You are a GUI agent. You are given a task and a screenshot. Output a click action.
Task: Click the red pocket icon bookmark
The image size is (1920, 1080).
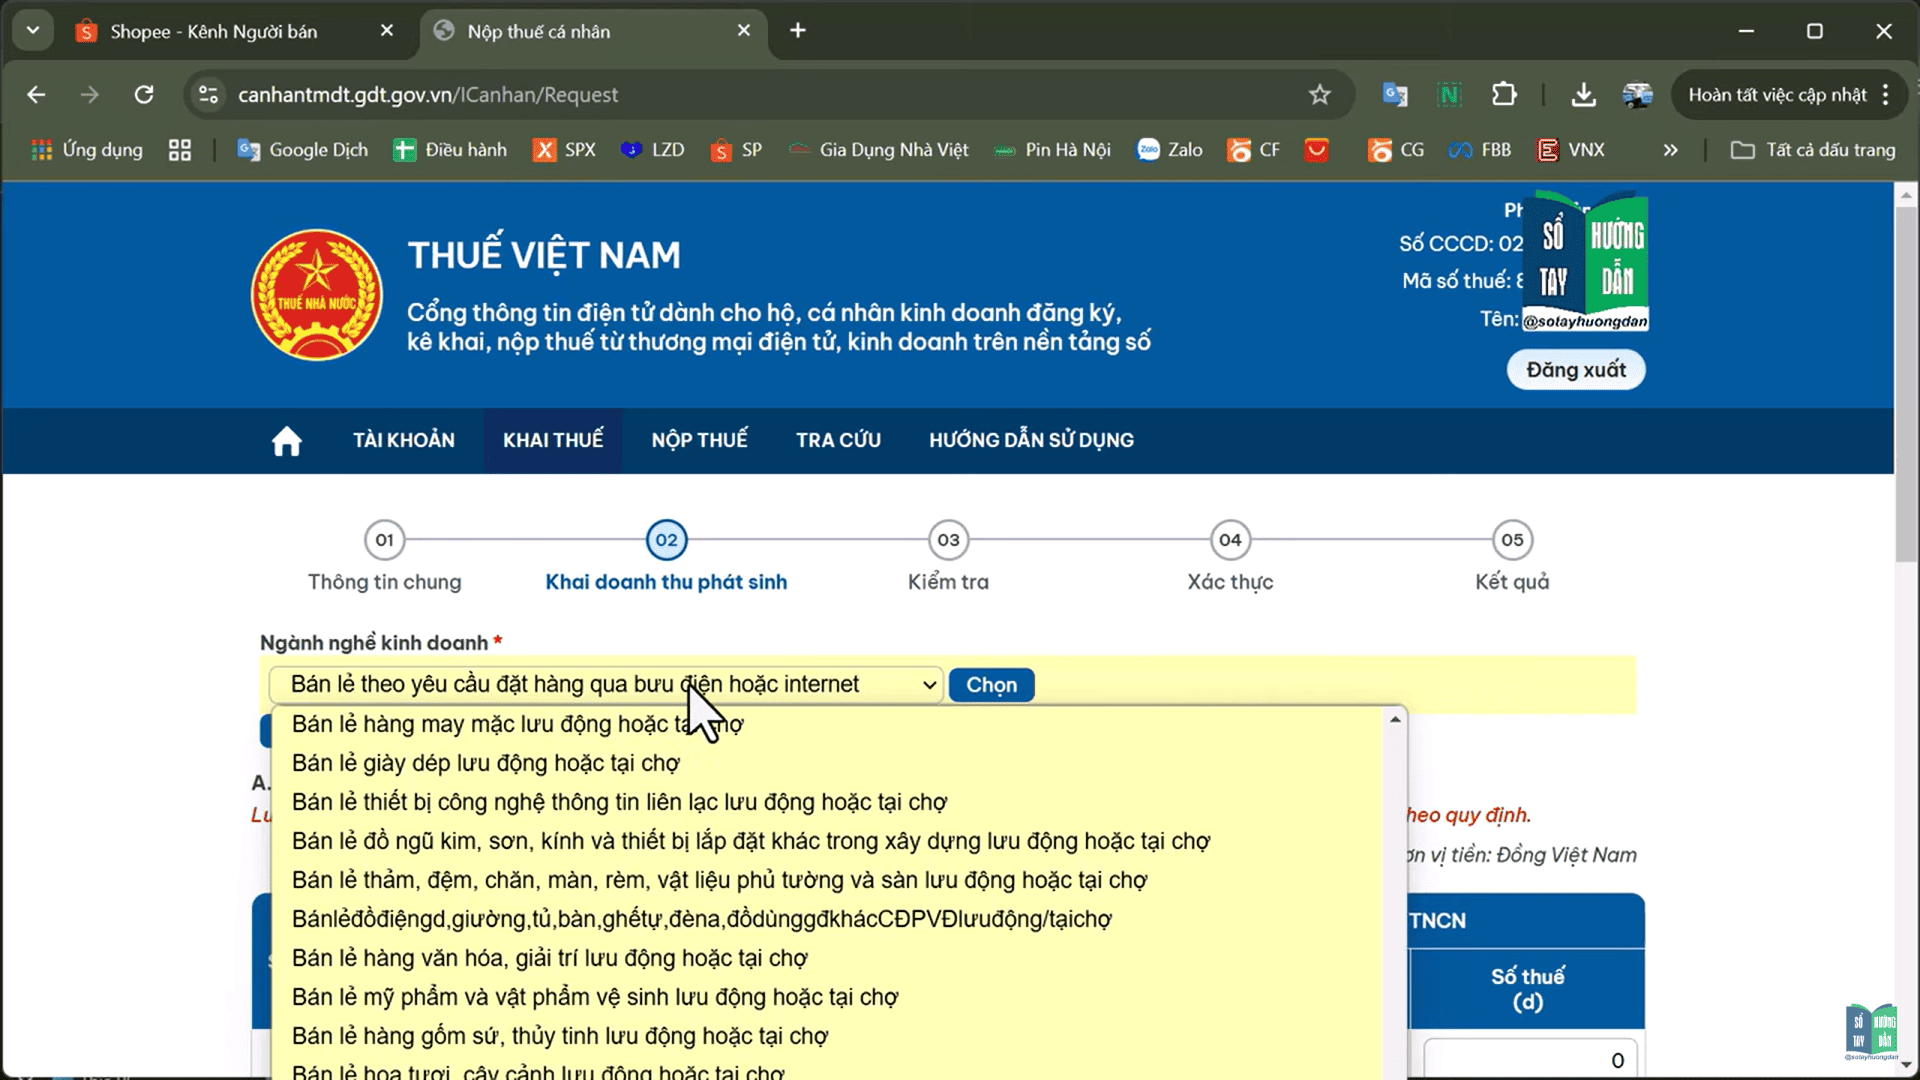pyautogui.click(x=1317, y=150)
